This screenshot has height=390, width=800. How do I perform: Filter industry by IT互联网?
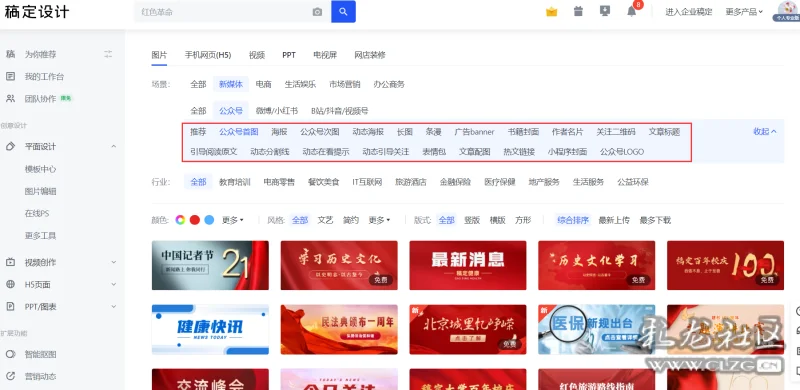point(367,182)
